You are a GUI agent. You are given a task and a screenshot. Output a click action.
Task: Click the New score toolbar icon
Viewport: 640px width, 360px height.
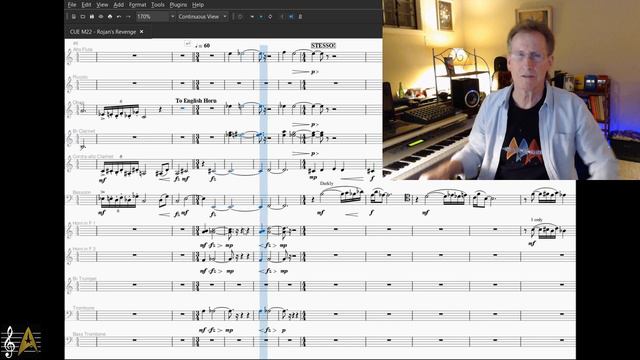pyautogui.click(x=73, y=17)
